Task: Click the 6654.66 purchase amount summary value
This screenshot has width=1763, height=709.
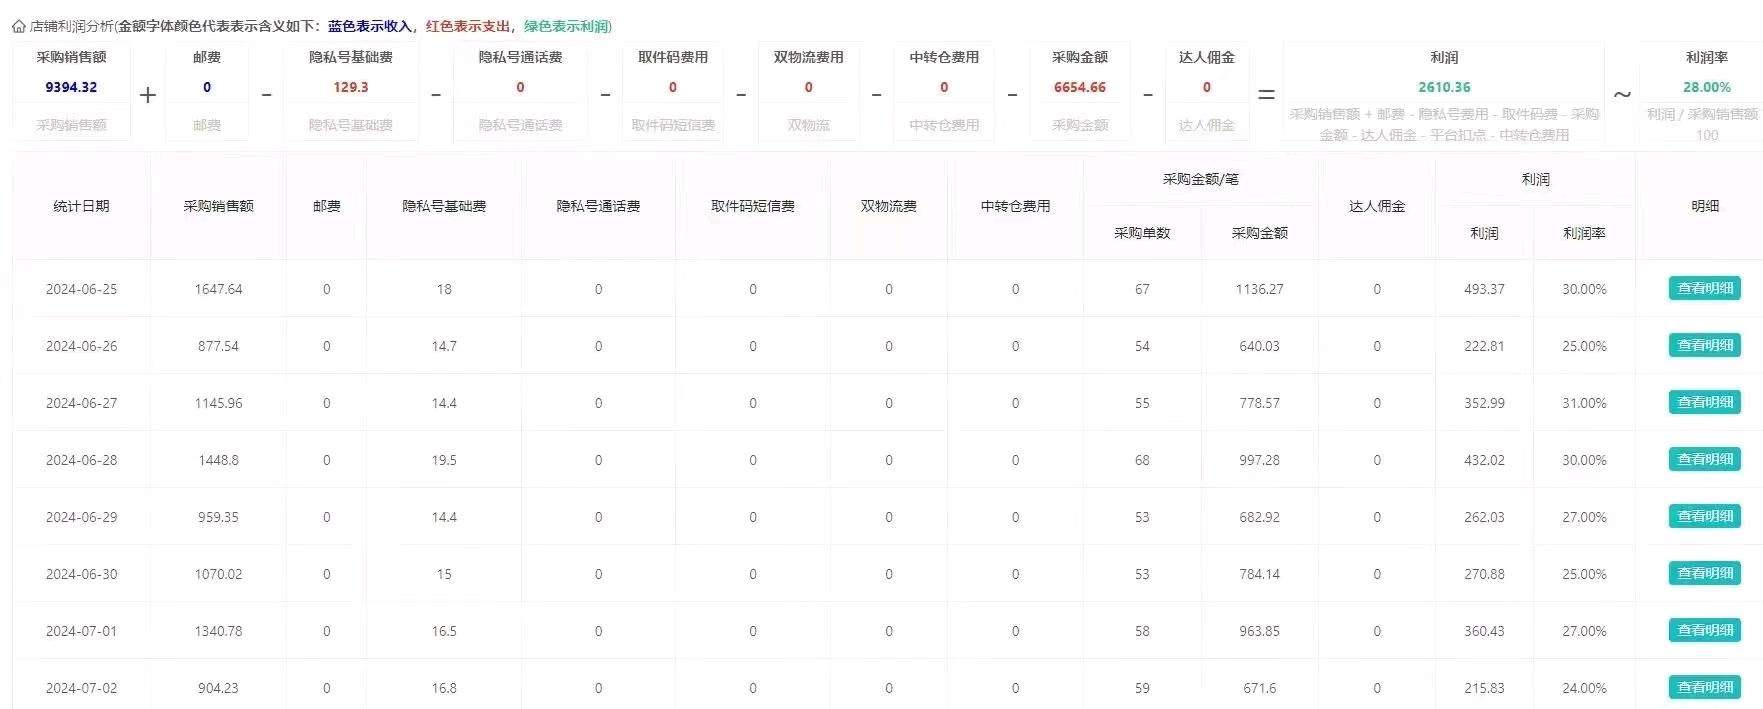Action: tap(1079, 87)
